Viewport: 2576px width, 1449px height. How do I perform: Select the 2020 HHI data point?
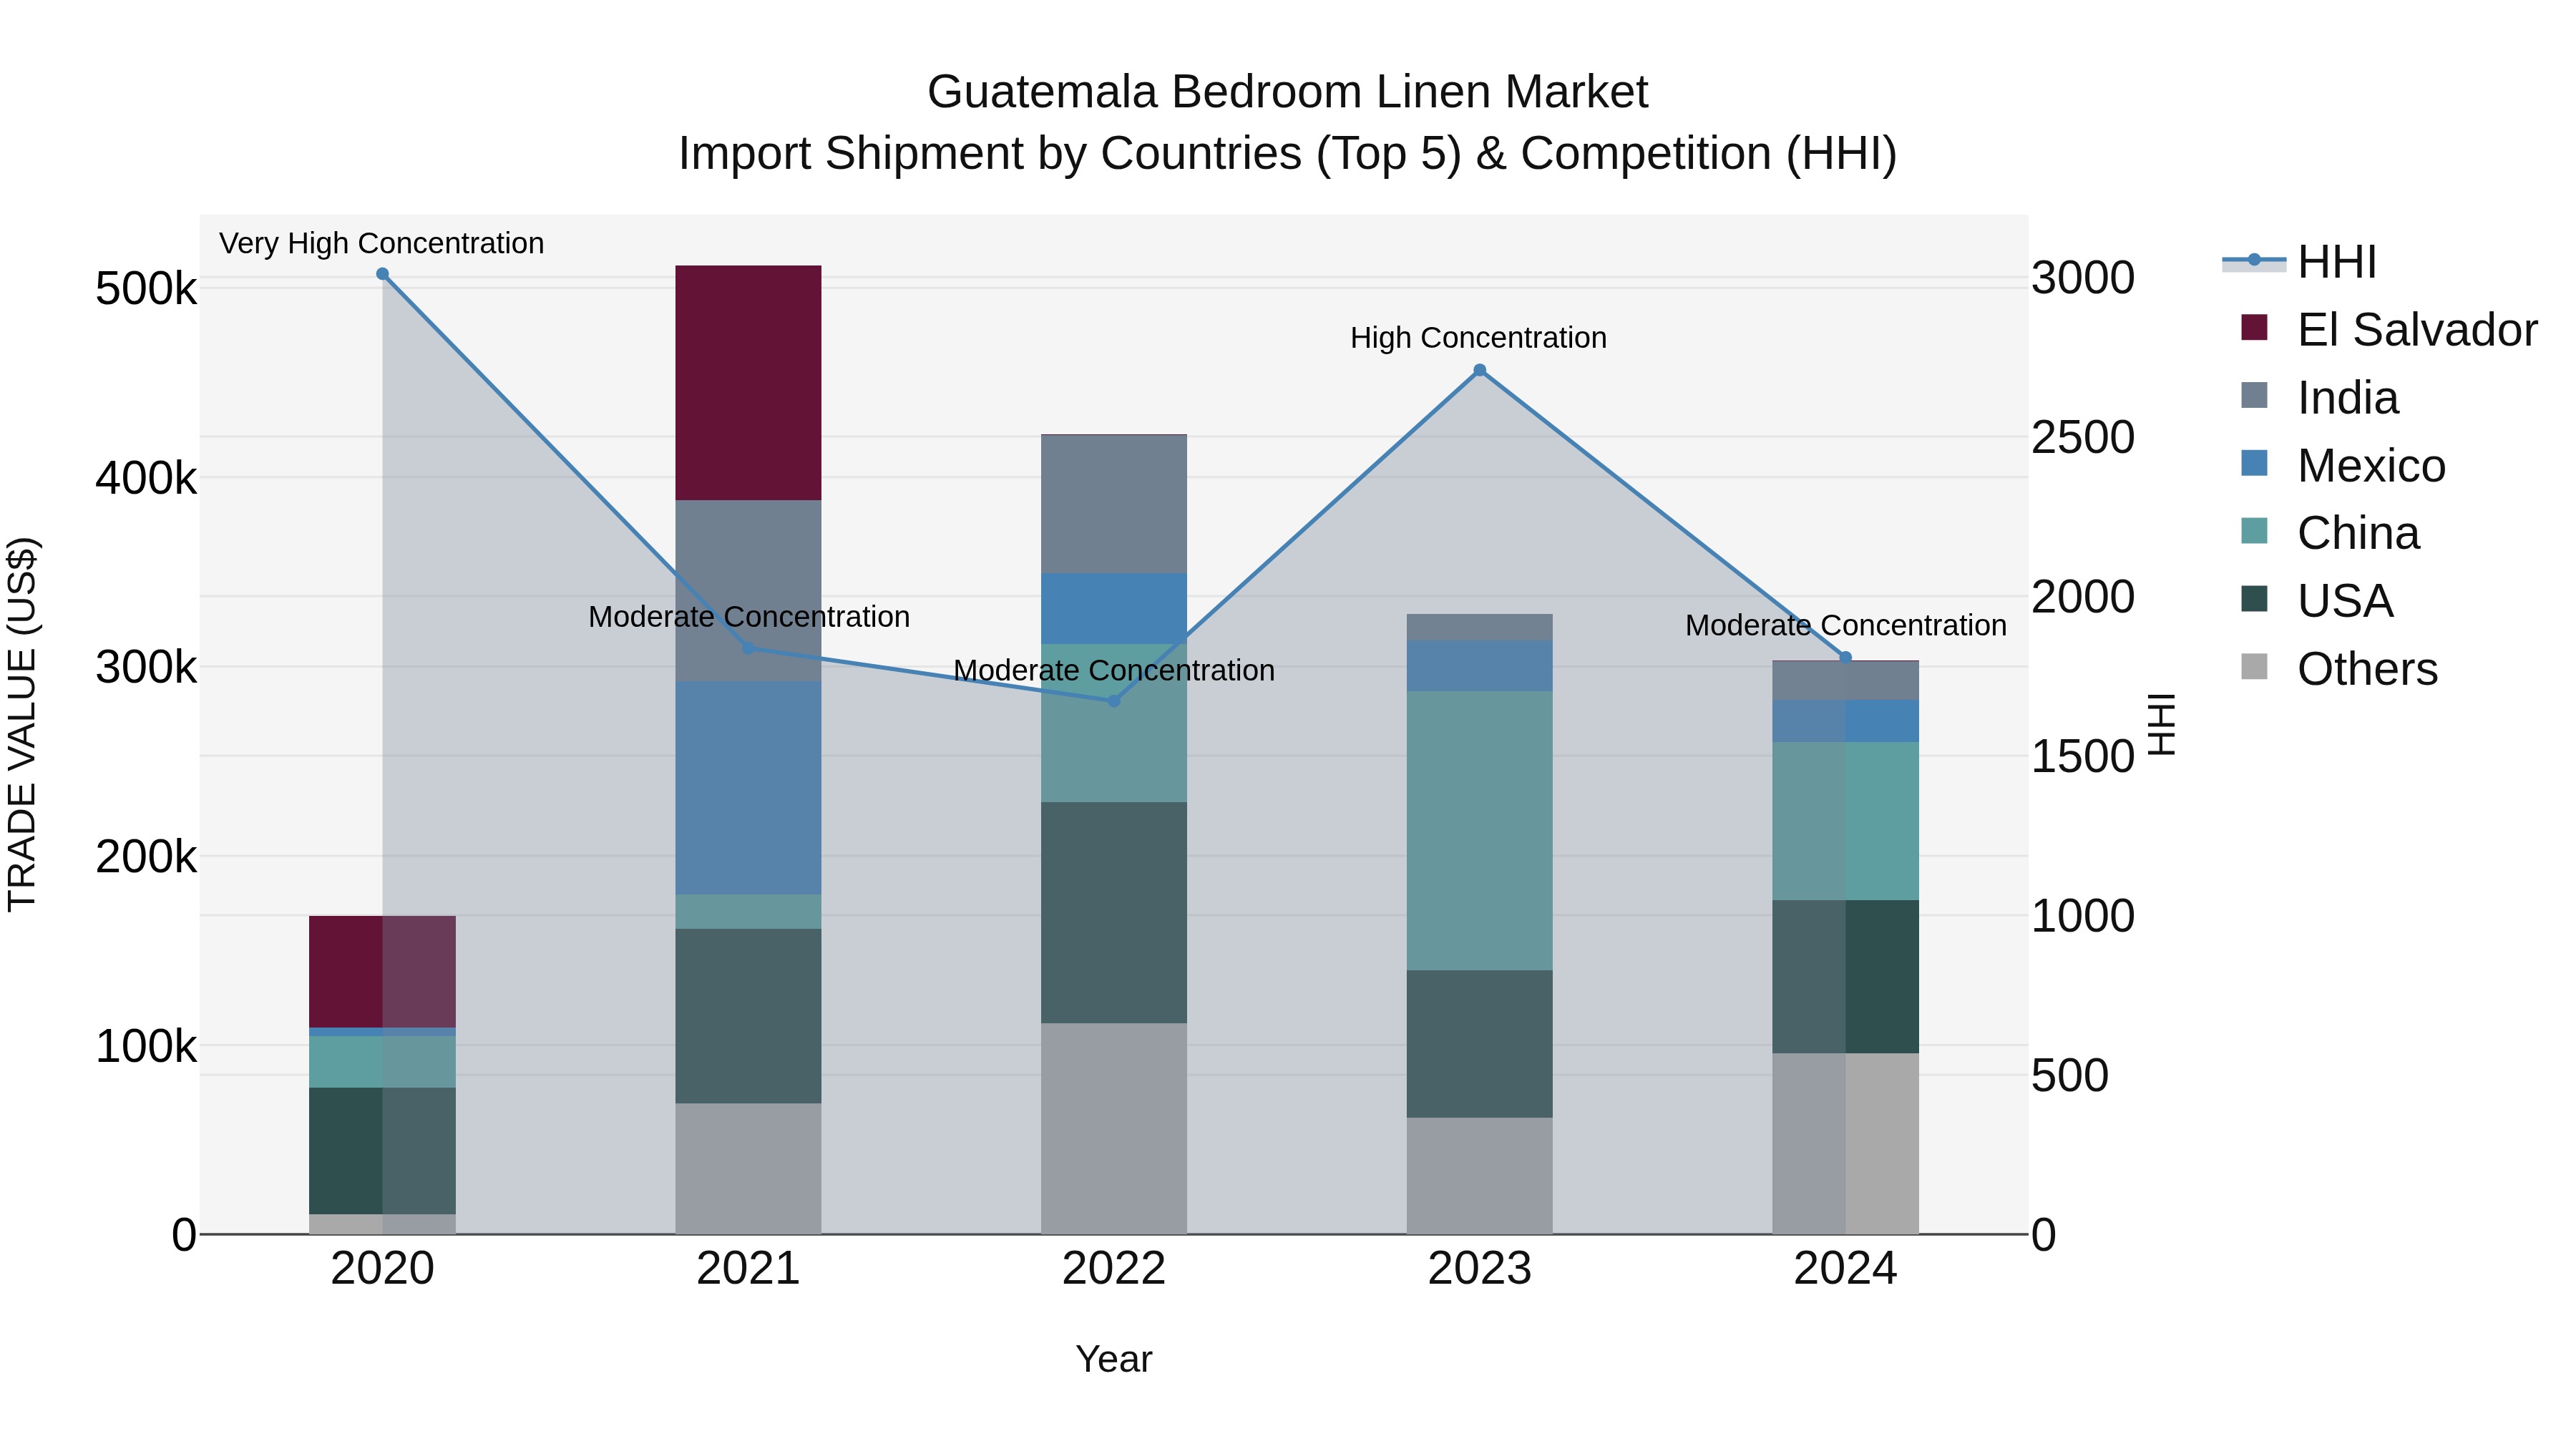tap(382, 274)
